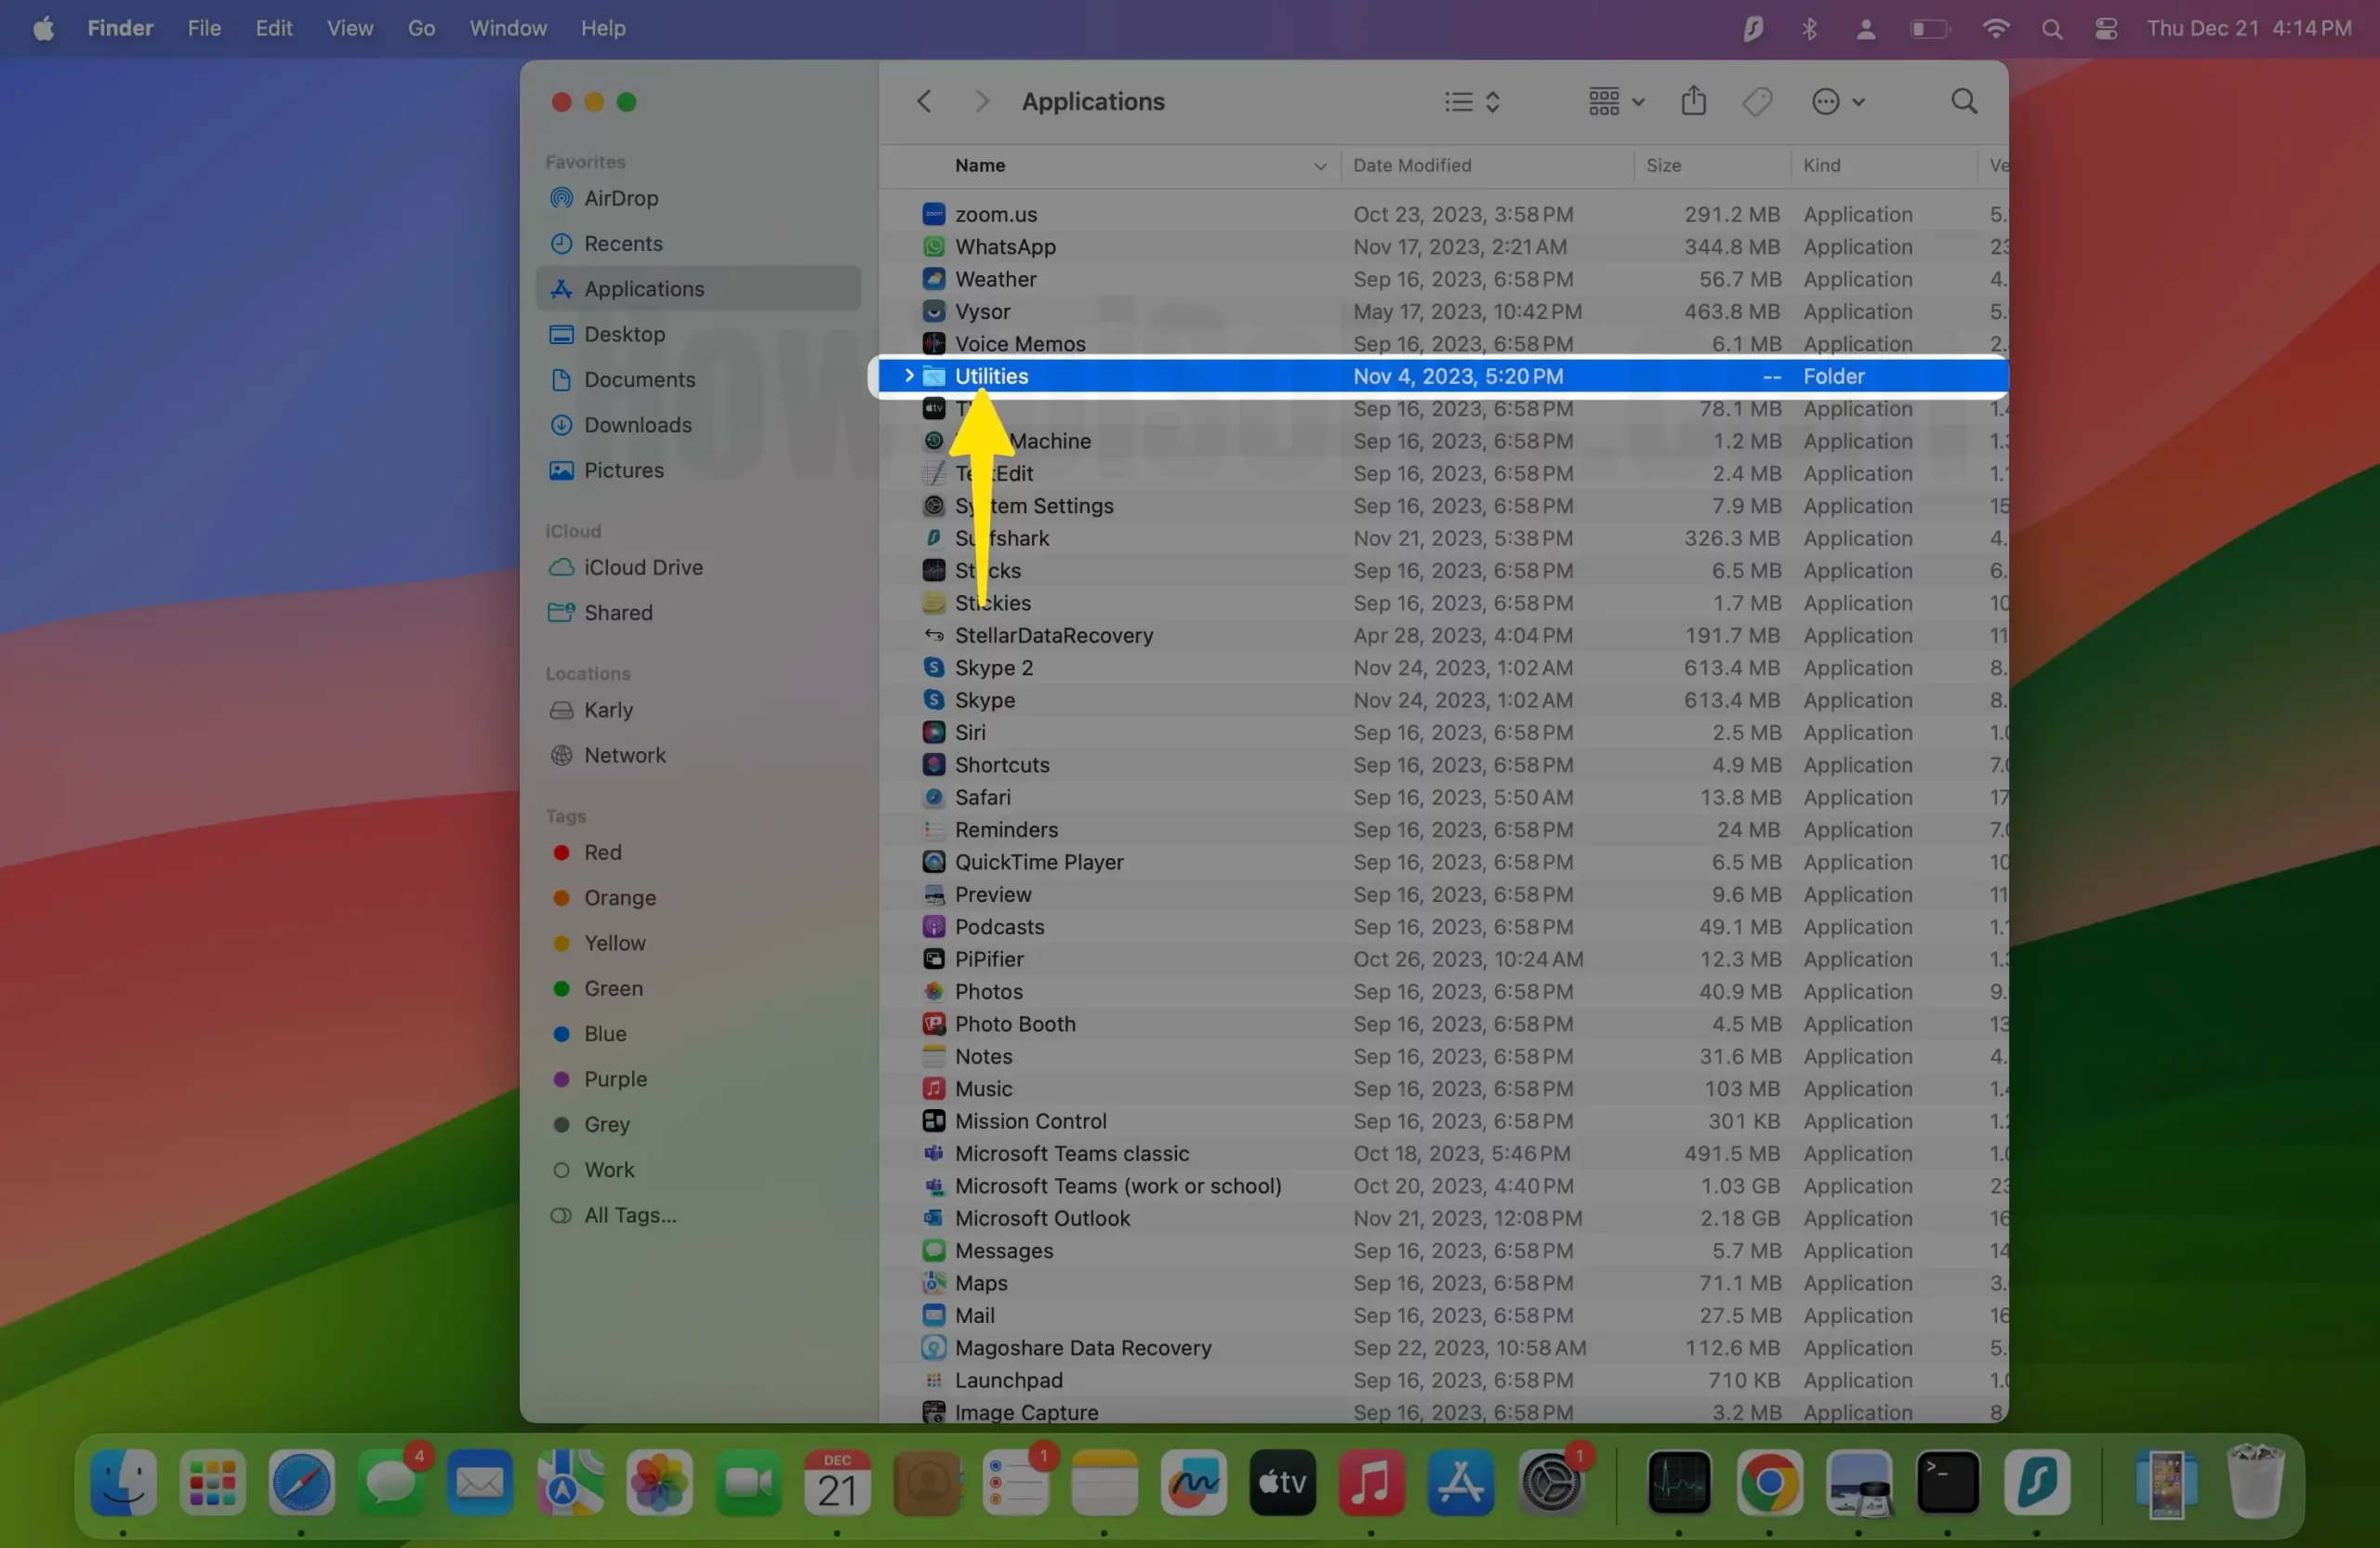Select the Photo Booth app icon
Viewport: 2380px width, 1548px height.
click(933, 1024)
